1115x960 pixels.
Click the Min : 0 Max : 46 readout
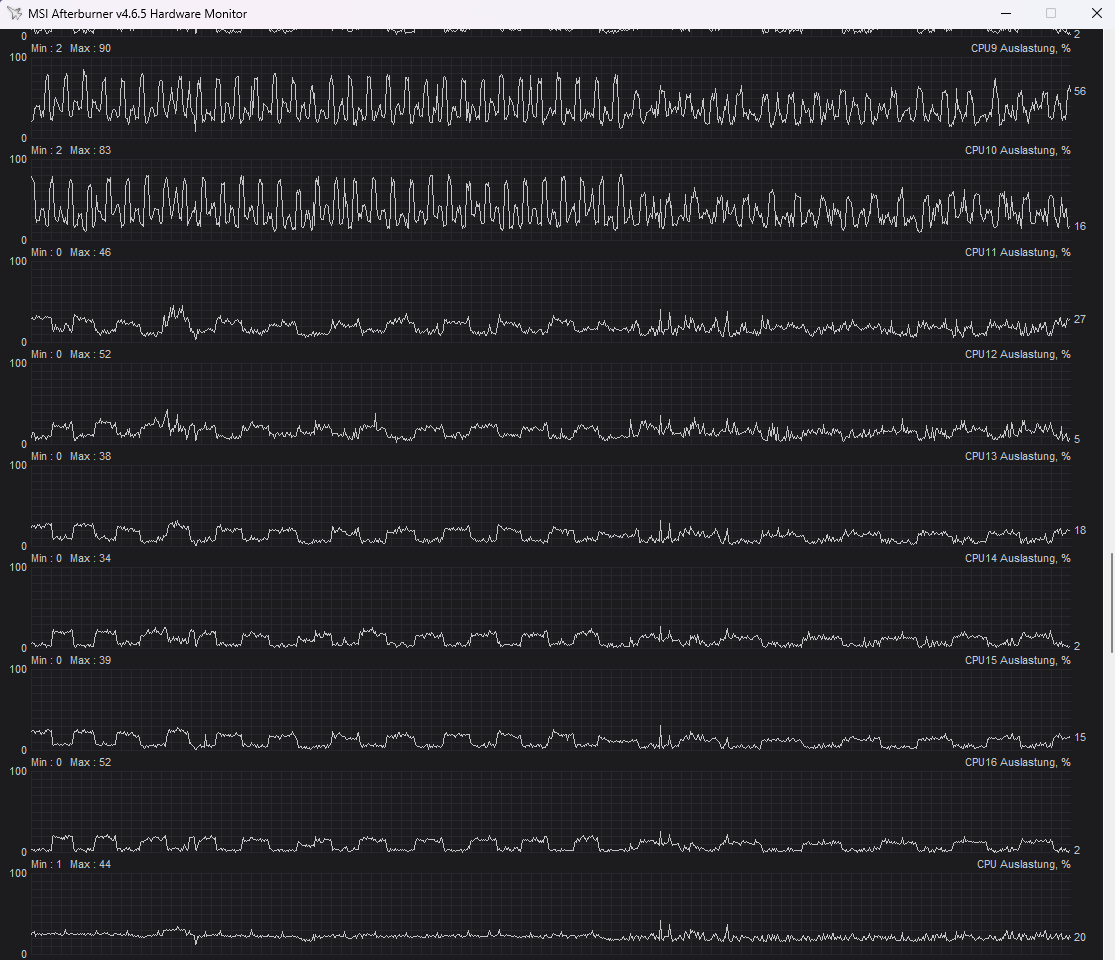[x=71, y=252]
